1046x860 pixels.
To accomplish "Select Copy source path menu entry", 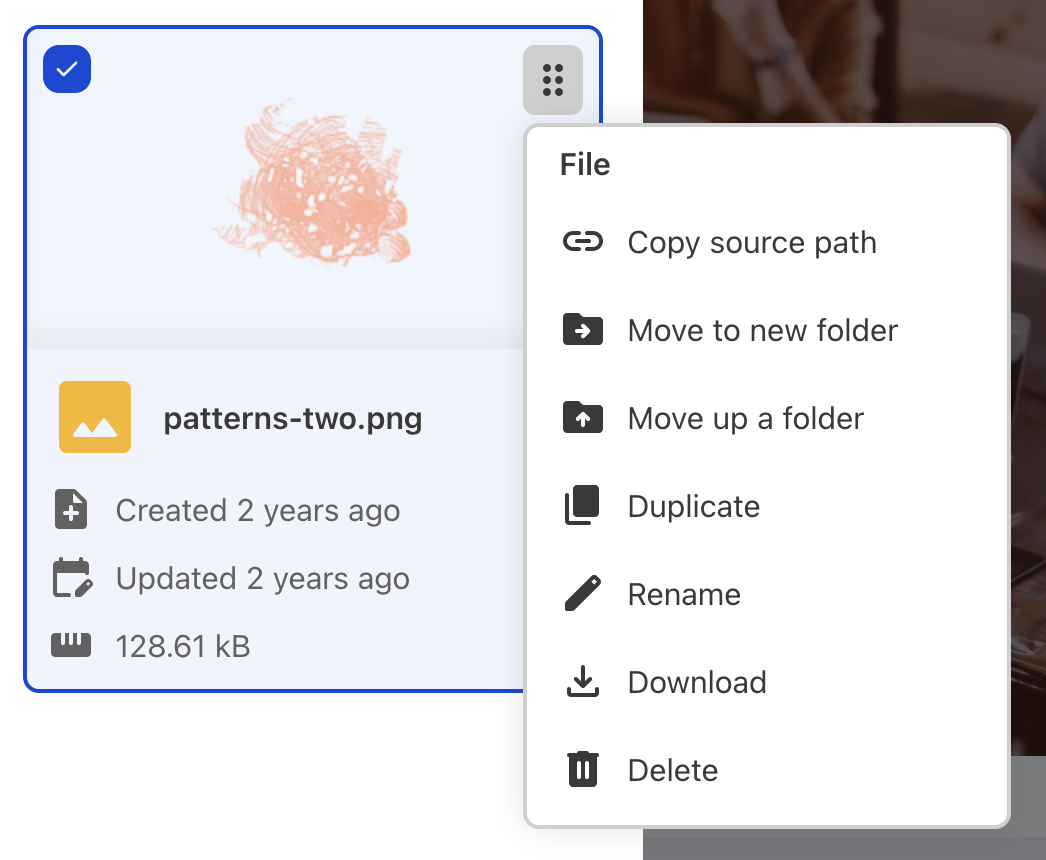I will tap(752, 242).
